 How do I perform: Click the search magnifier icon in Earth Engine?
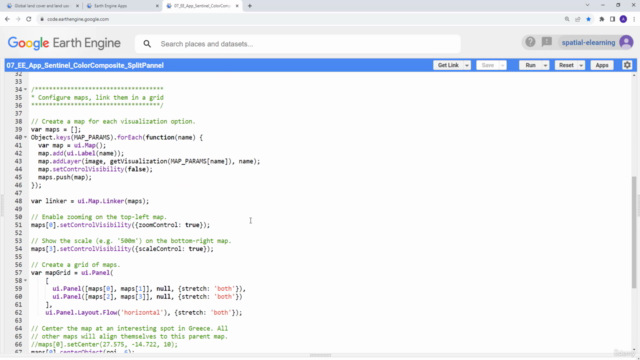point(147,44)
